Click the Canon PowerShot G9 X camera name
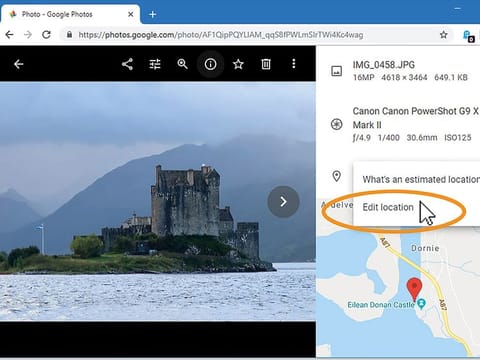Image resolution: width=480 pixels, height=360 pixels. [416, 118]
